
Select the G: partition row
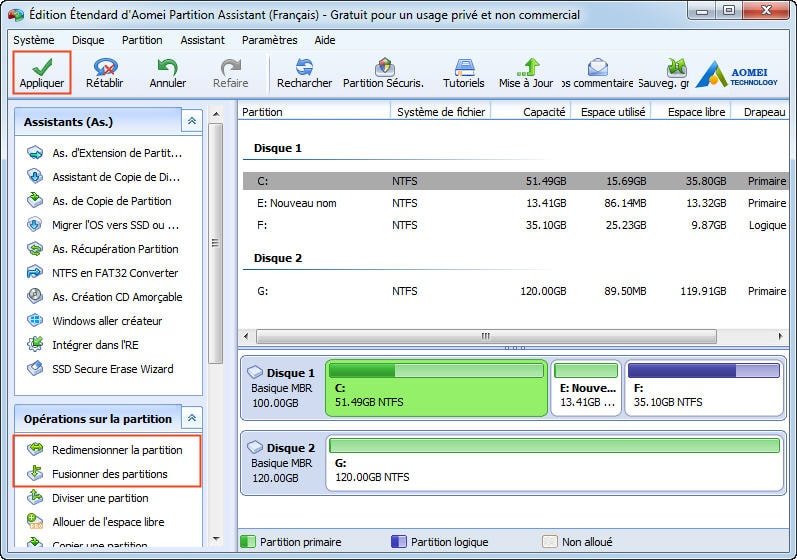pos(515,291)
